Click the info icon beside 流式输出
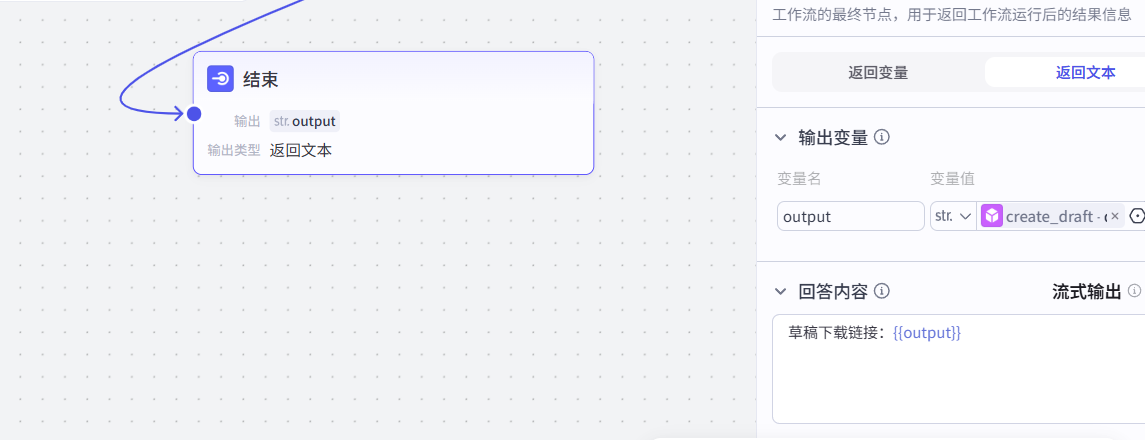 (x=1134, y=291)
